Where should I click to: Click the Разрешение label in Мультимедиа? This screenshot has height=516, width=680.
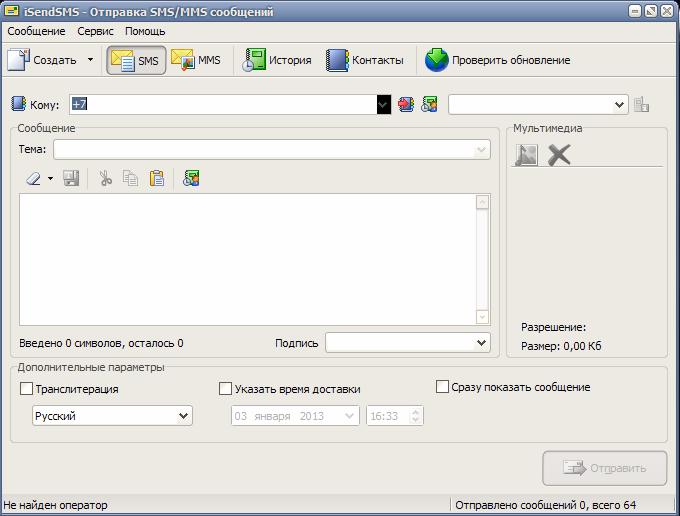pos(553,327)
